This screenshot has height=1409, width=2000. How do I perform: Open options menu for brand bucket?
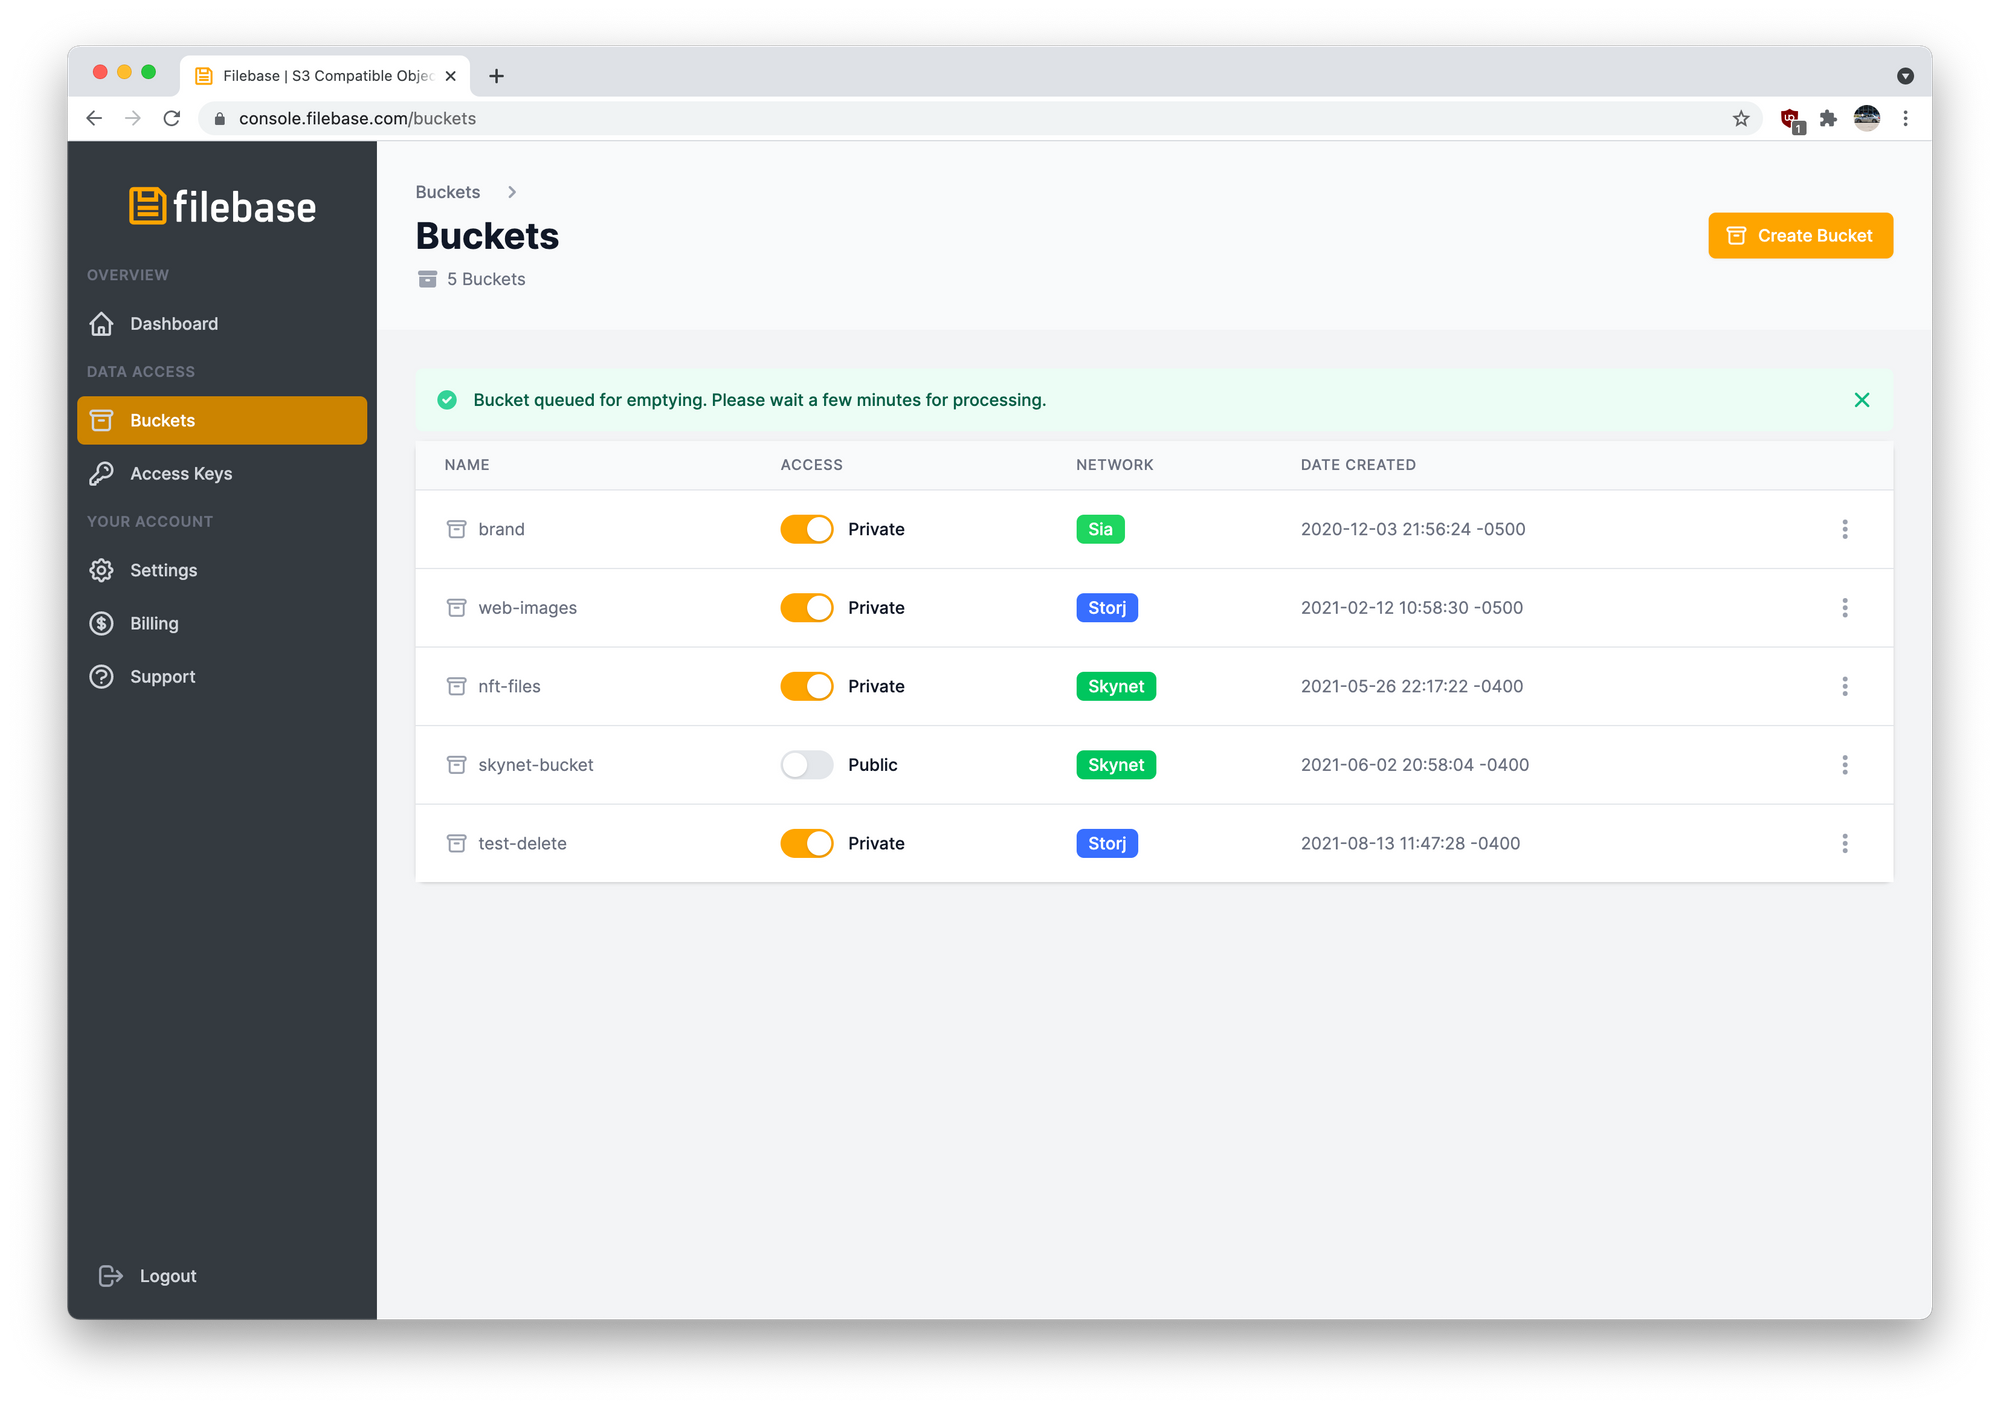coord(1845,529)
